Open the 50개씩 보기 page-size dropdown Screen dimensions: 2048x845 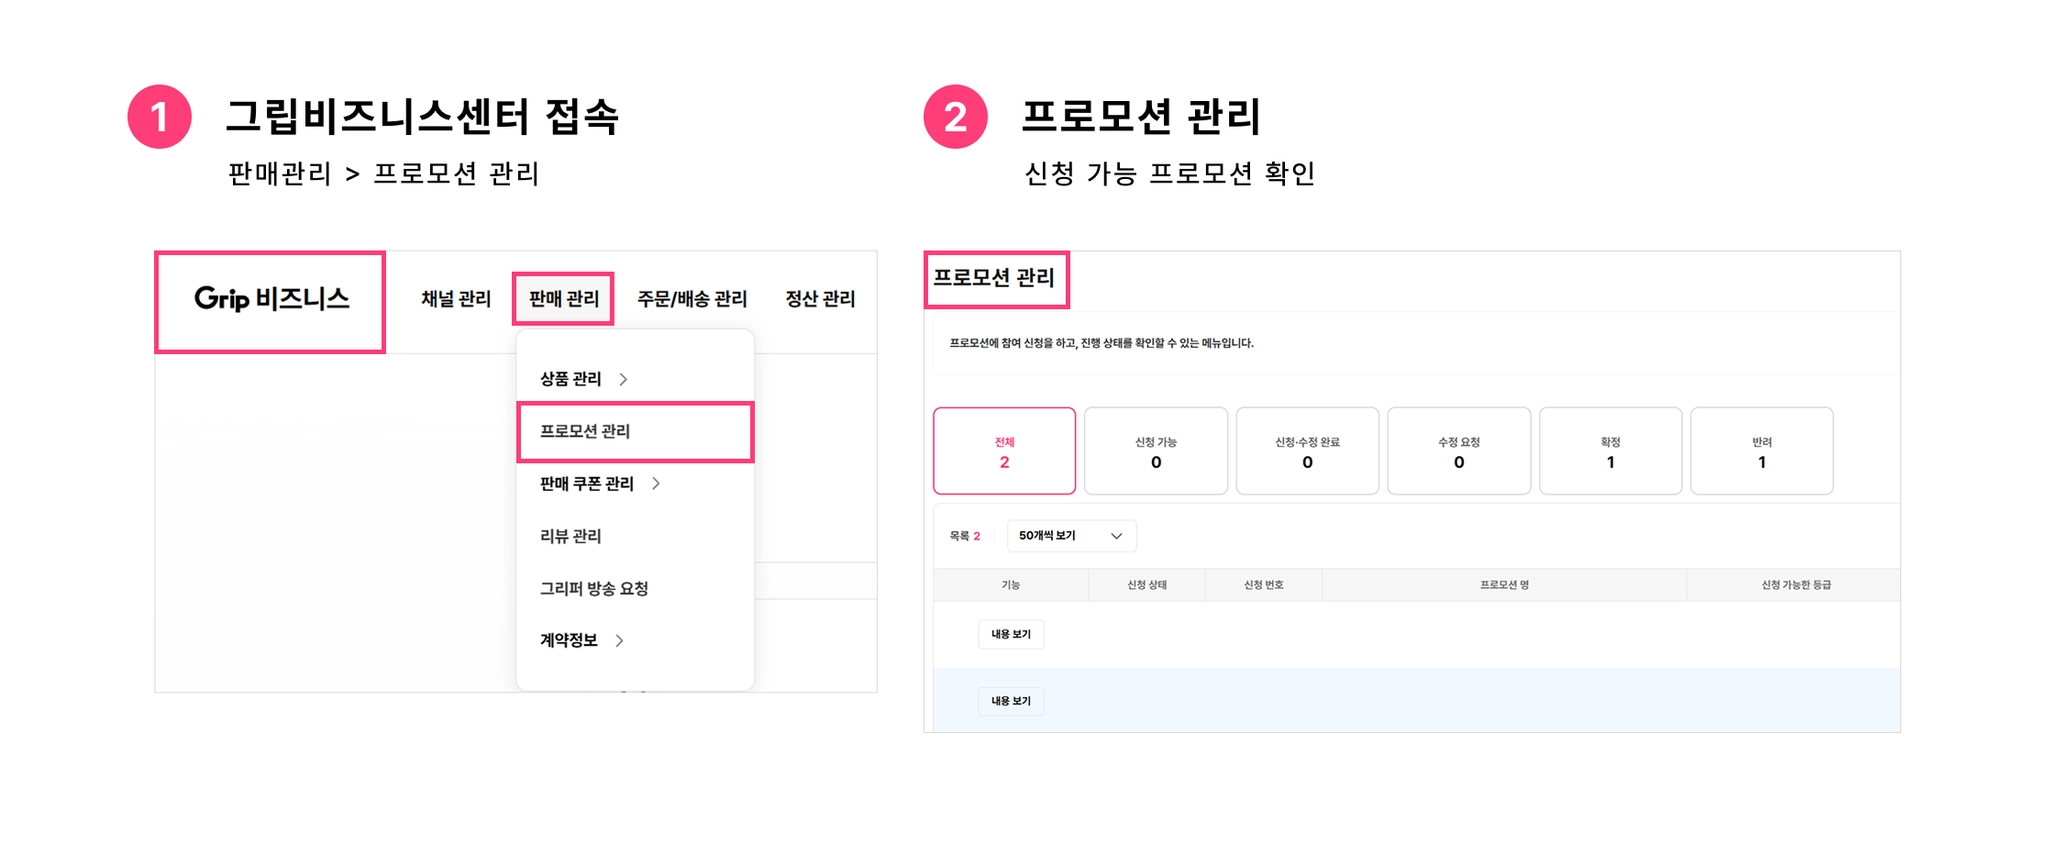click(x=1071, y=536)
